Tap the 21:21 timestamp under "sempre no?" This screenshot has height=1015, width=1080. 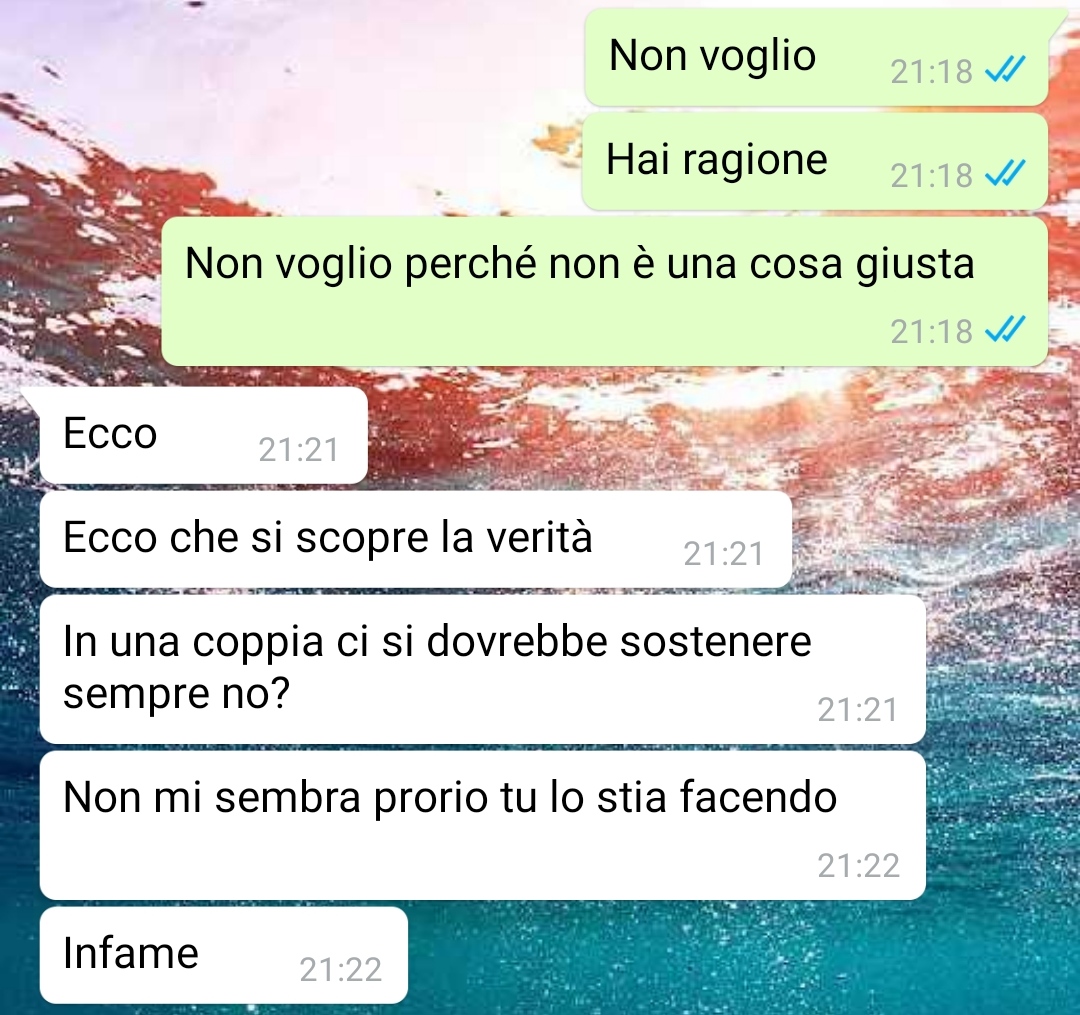click(x=858, y=710)
